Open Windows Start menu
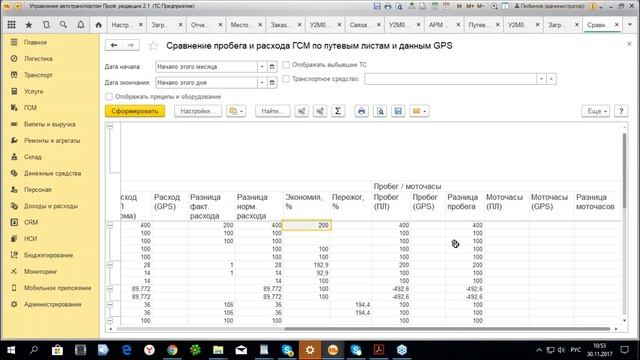640x360 pixels. (11, 350)
